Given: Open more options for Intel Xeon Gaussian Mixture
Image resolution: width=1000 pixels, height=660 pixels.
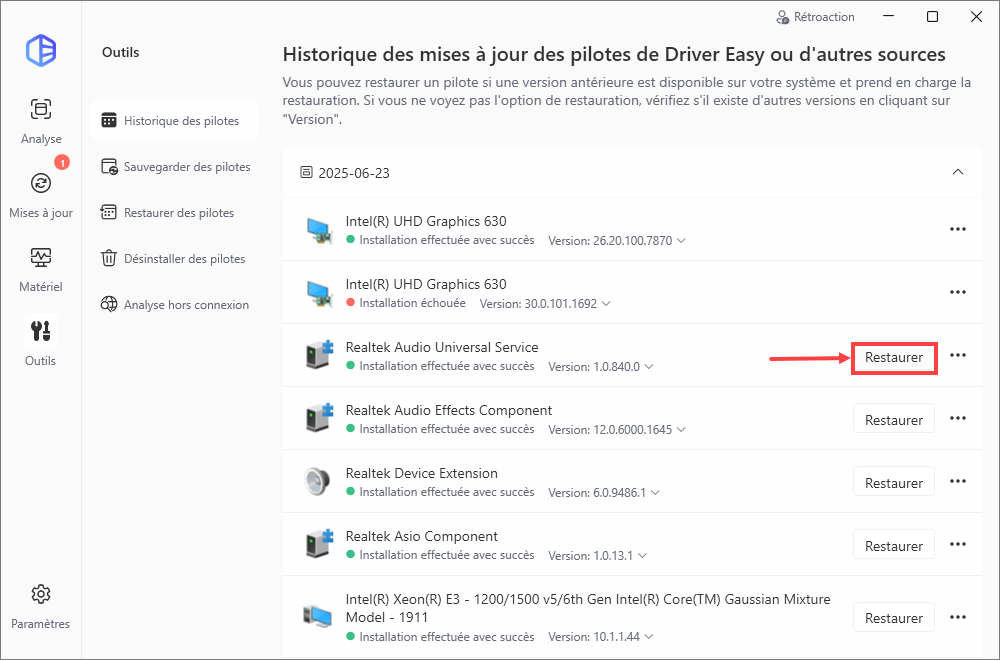Looking at the screenshot, I should pyautogui.click(x=958, y=617).
